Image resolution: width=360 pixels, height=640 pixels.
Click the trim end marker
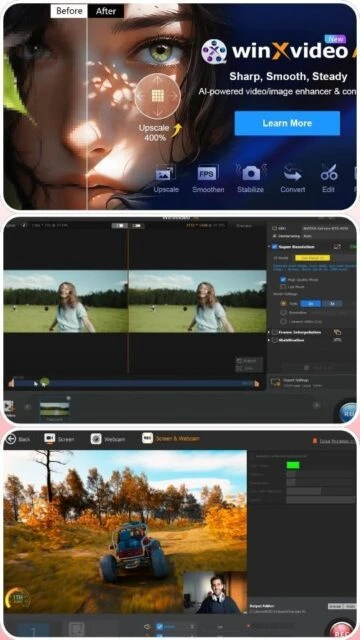tap(256, 383)
